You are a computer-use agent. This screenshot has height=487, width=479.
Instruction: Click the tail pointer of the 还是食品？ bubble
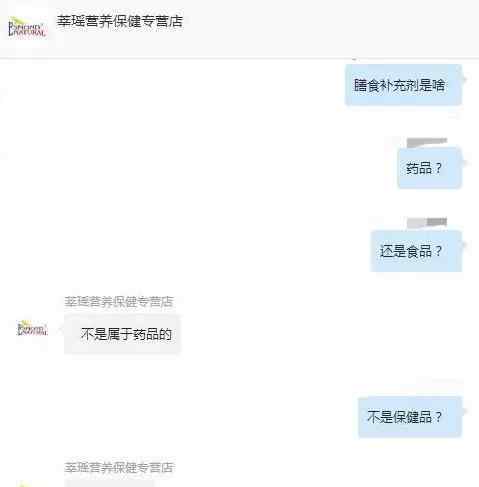(464, 245)
